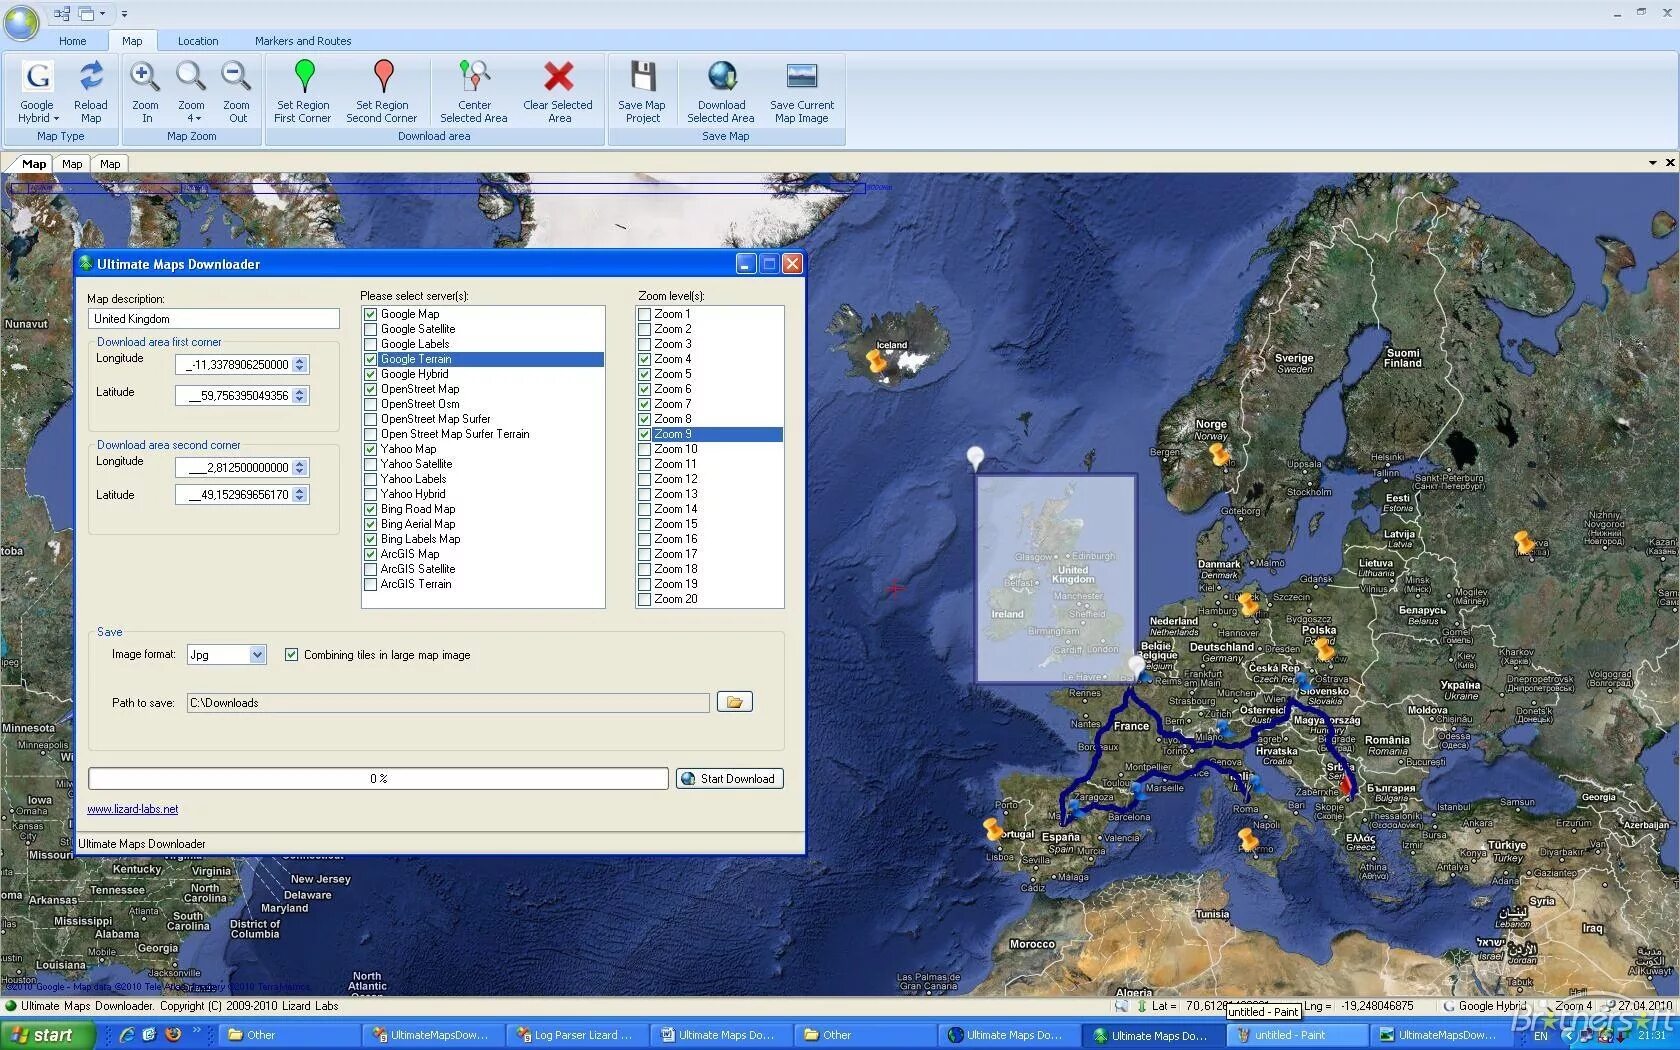This screenshot has height=1050, width=1680.
Task: Click the folder browse icon next to Path
Action: (734, 702)
